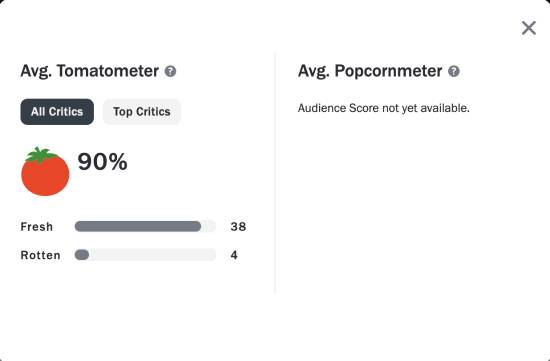Click the Rotten label

41,255
